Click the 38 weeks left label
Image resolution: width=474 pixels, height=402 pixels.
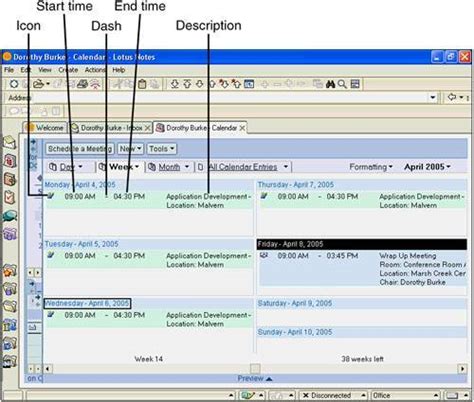[362, 359]
